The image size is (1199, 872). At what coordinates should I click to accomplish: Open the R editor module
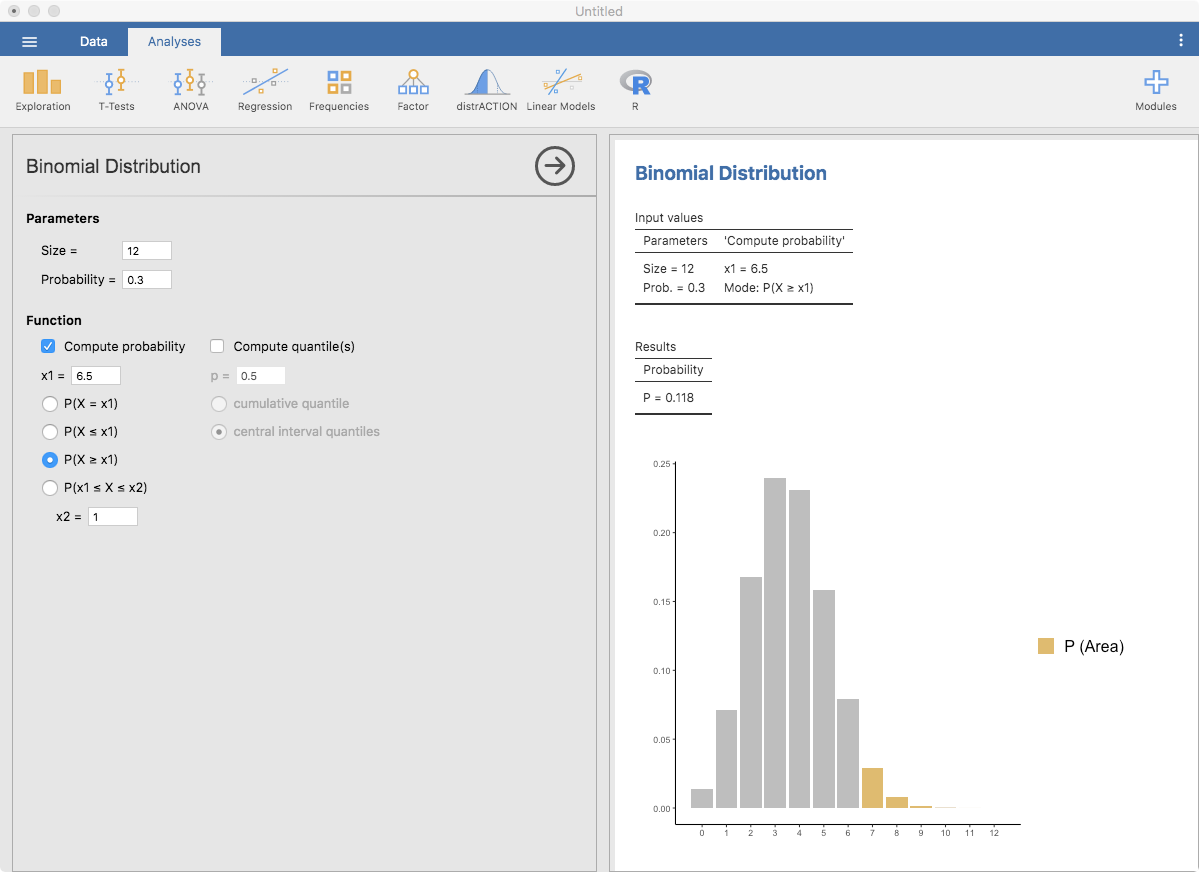click(x=635, y=89)
